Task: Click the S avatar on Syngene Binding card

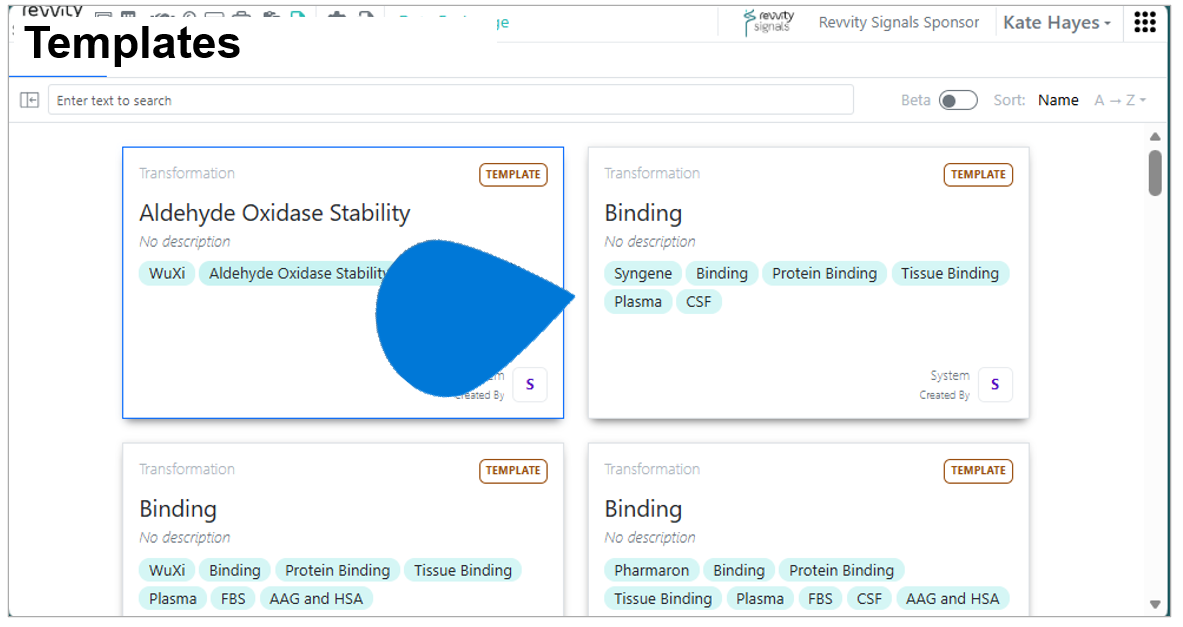Action: (x=994, y=384)
